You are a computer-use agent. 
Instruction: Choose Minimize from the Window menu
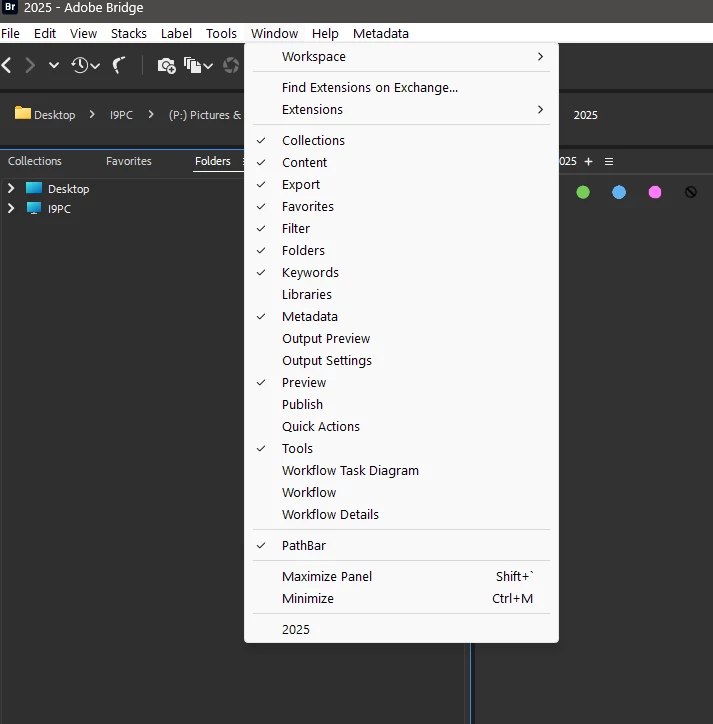(x=401, y=599)
